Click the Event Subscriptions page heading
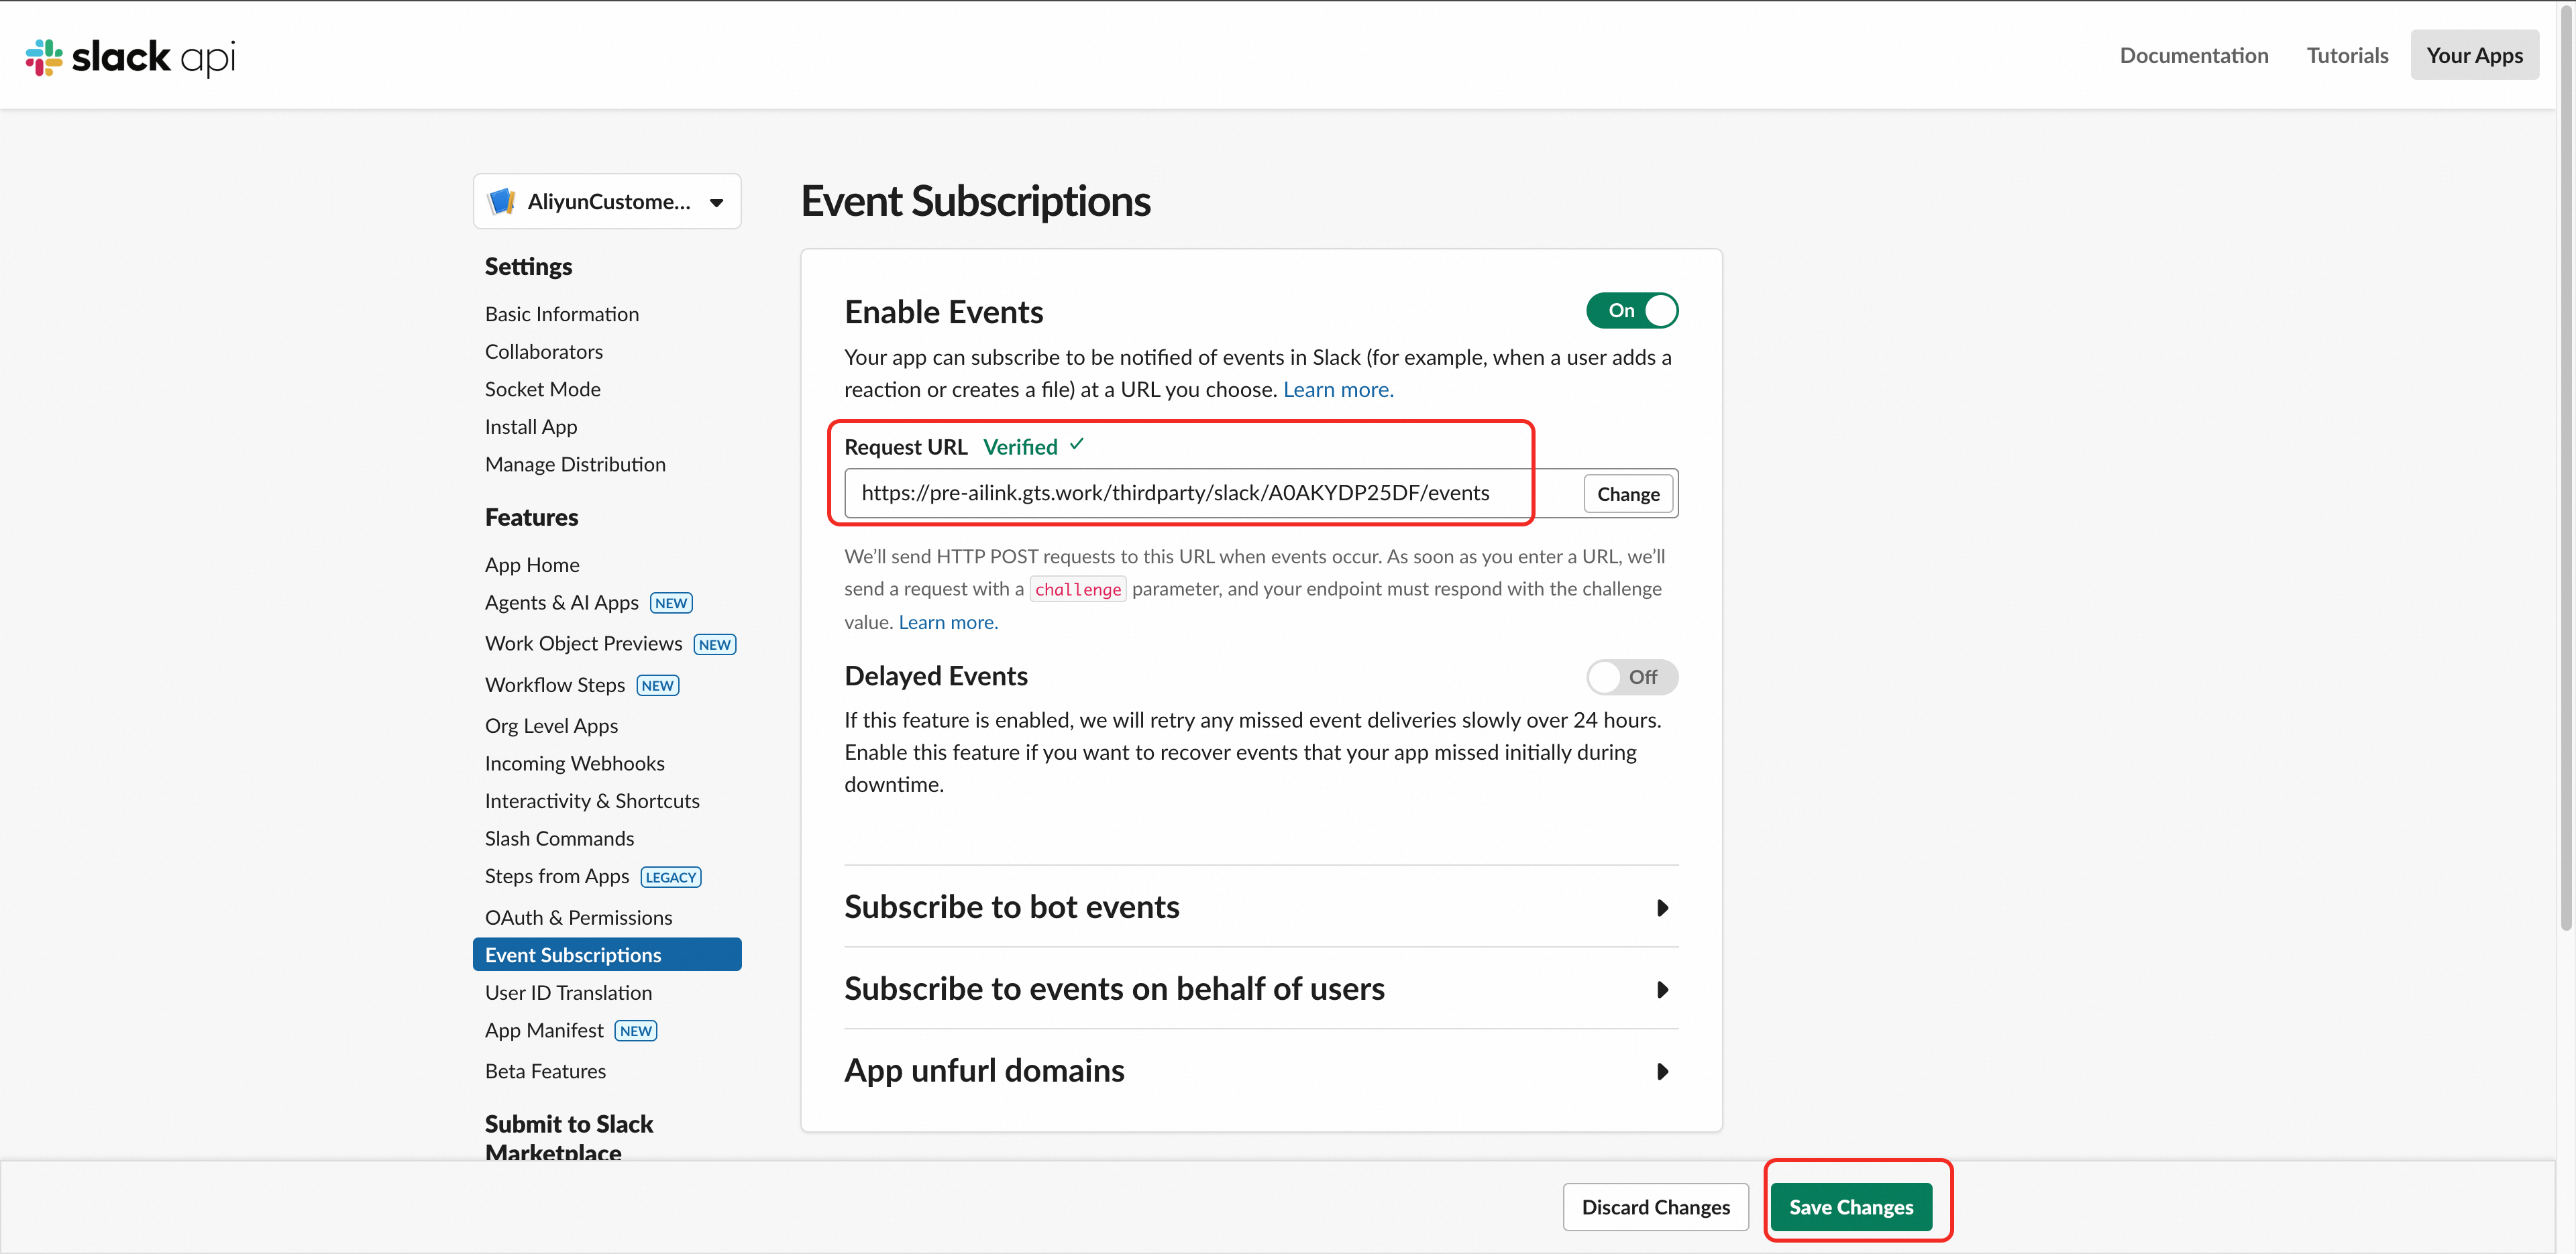 point(976,201)
